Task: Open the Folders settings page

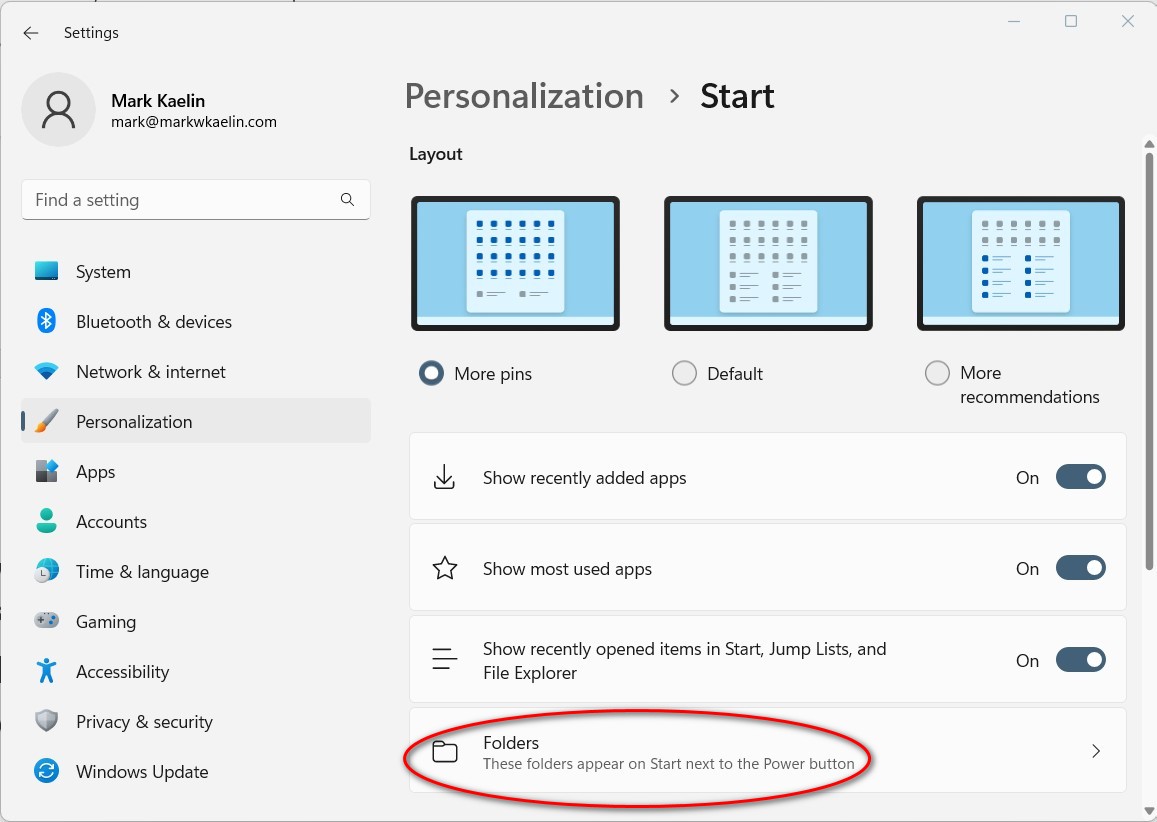Action: (767, 751)
